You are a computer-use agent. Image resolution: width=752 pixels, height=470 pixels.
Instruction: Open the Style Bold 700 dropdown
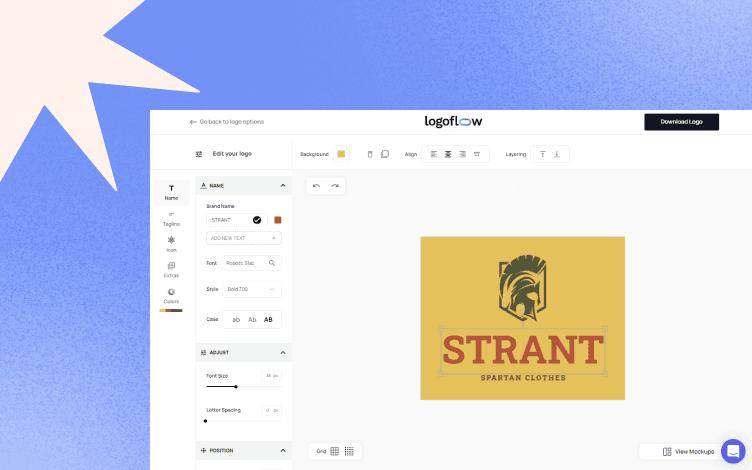252,289
